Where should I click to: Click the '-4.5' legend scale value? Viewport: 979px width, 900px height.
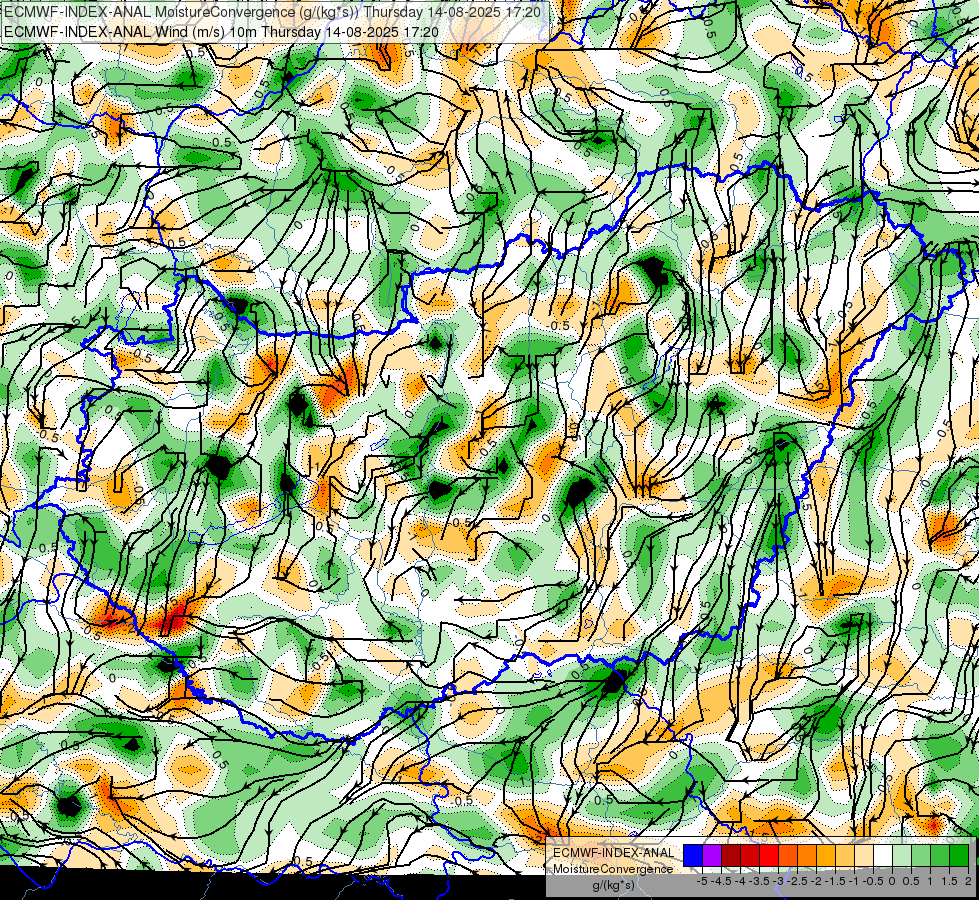720,881
